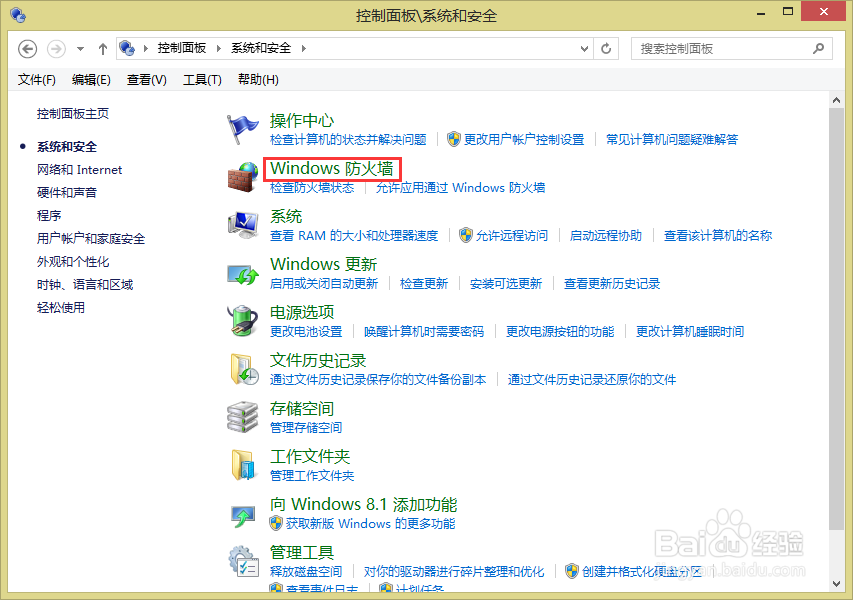Click the scrollbar down arrow
The image size is (853, 600).
(836, 584)
